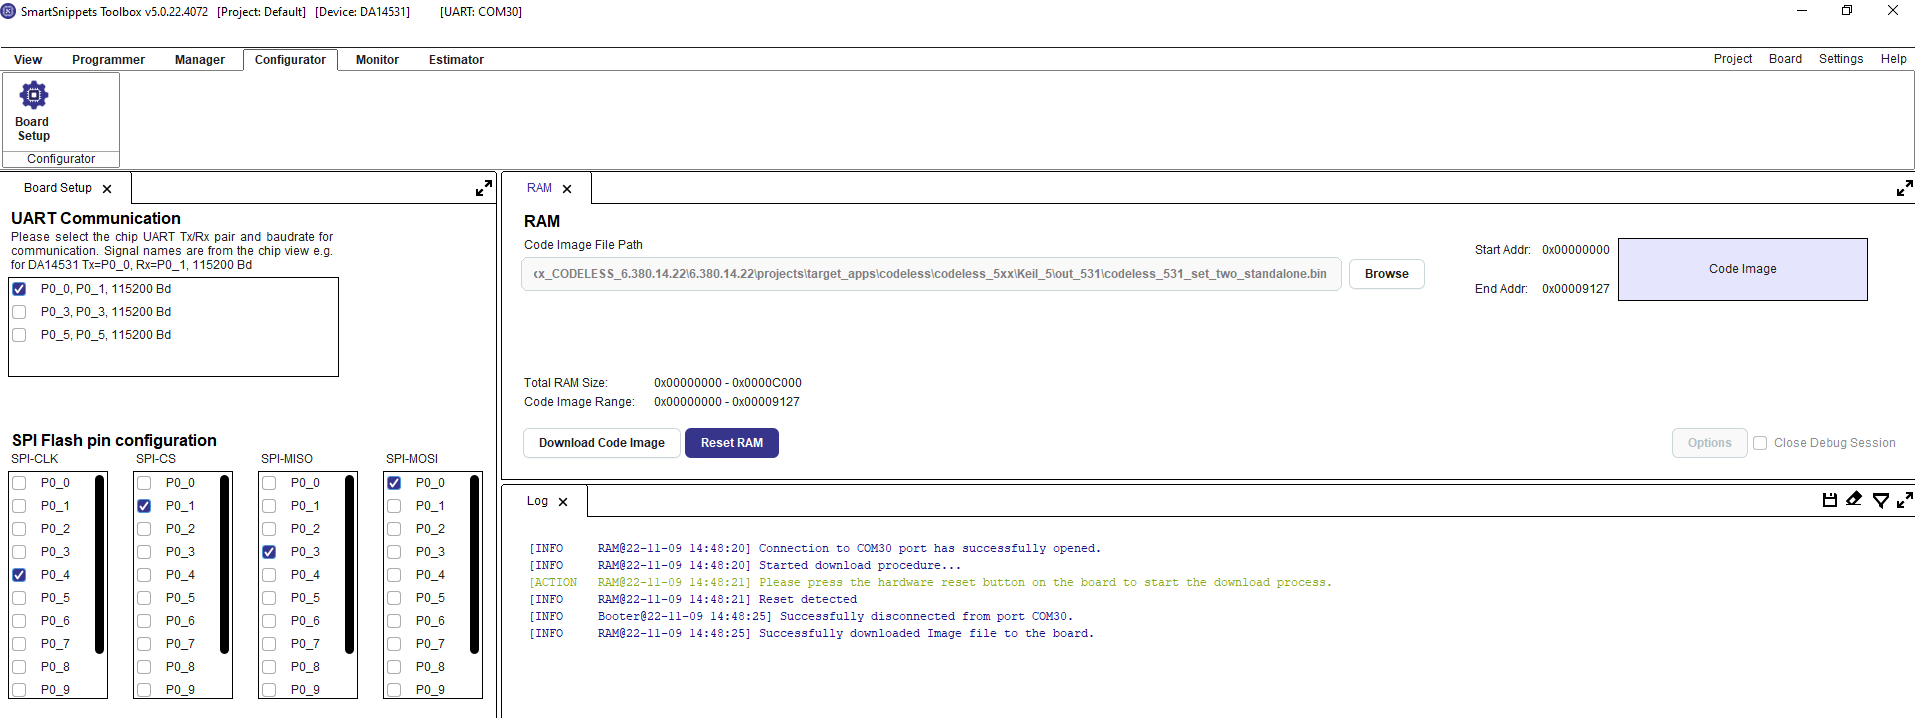Switch to the Programmer tab
Screen dimensions: 1915x718
click(108, 60)
